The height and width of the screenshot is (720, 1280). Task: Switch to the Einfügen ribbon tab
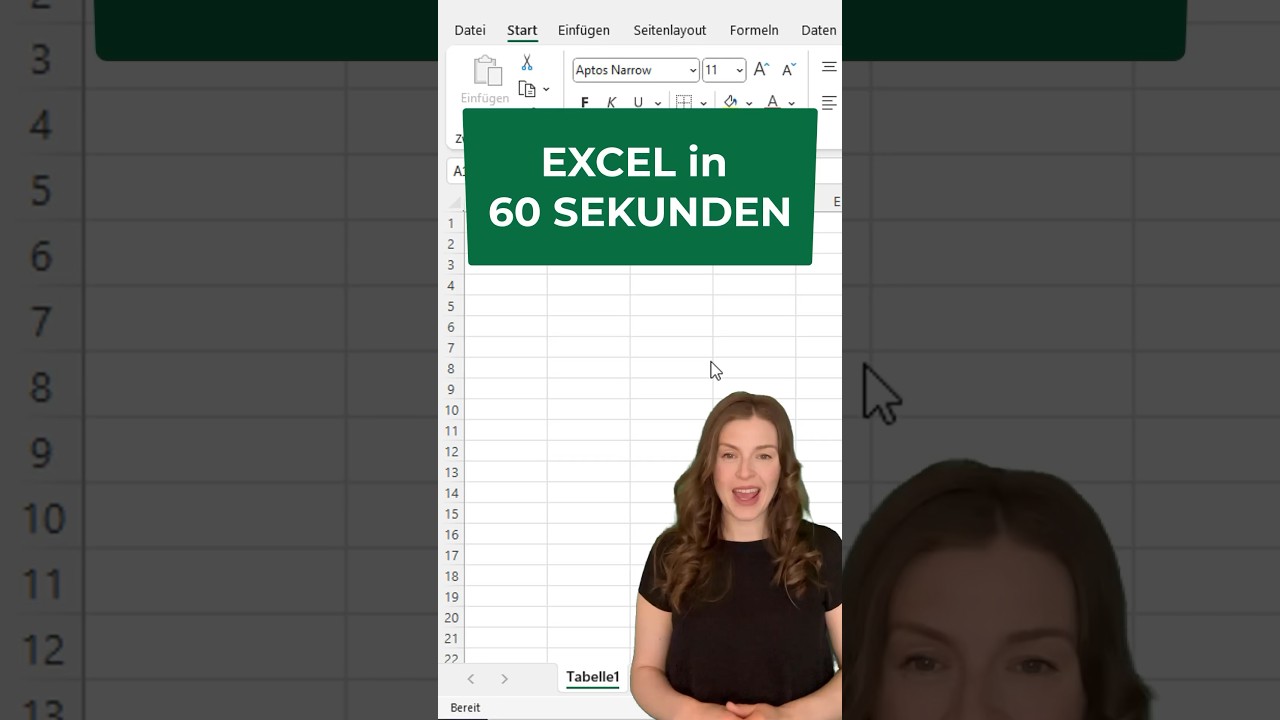point(584,30)
